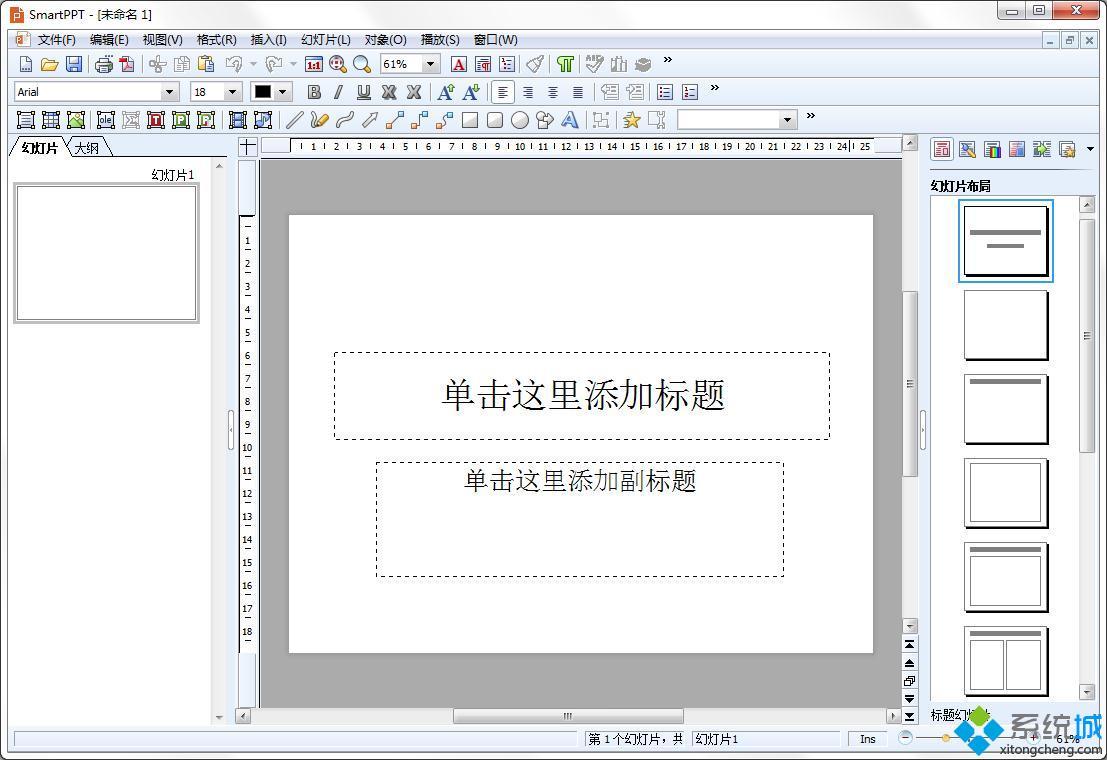The height and width of the screenshot is (760, 1107).
Task: Insert TextArt with stylized A icon
Action: (570, 120)
